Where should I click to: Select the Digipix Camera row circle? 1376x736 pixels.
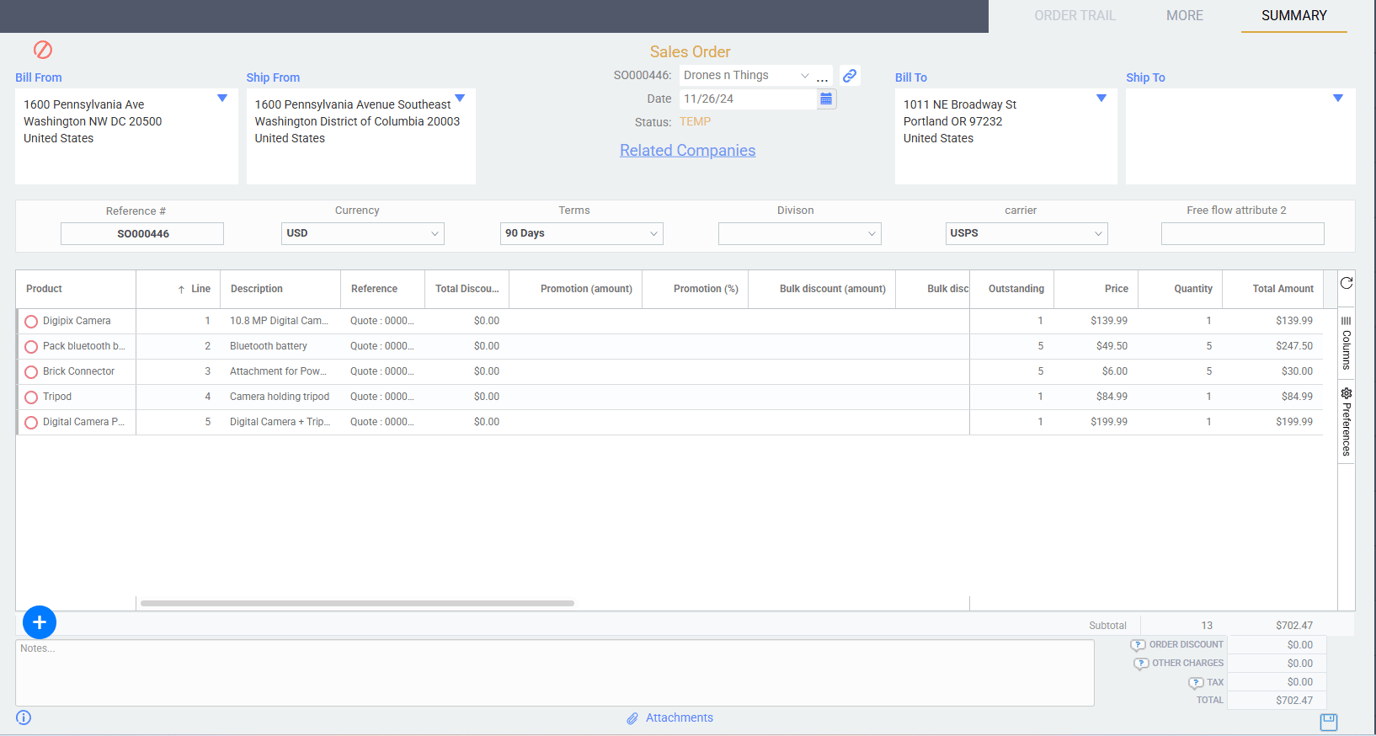(31, 322)
